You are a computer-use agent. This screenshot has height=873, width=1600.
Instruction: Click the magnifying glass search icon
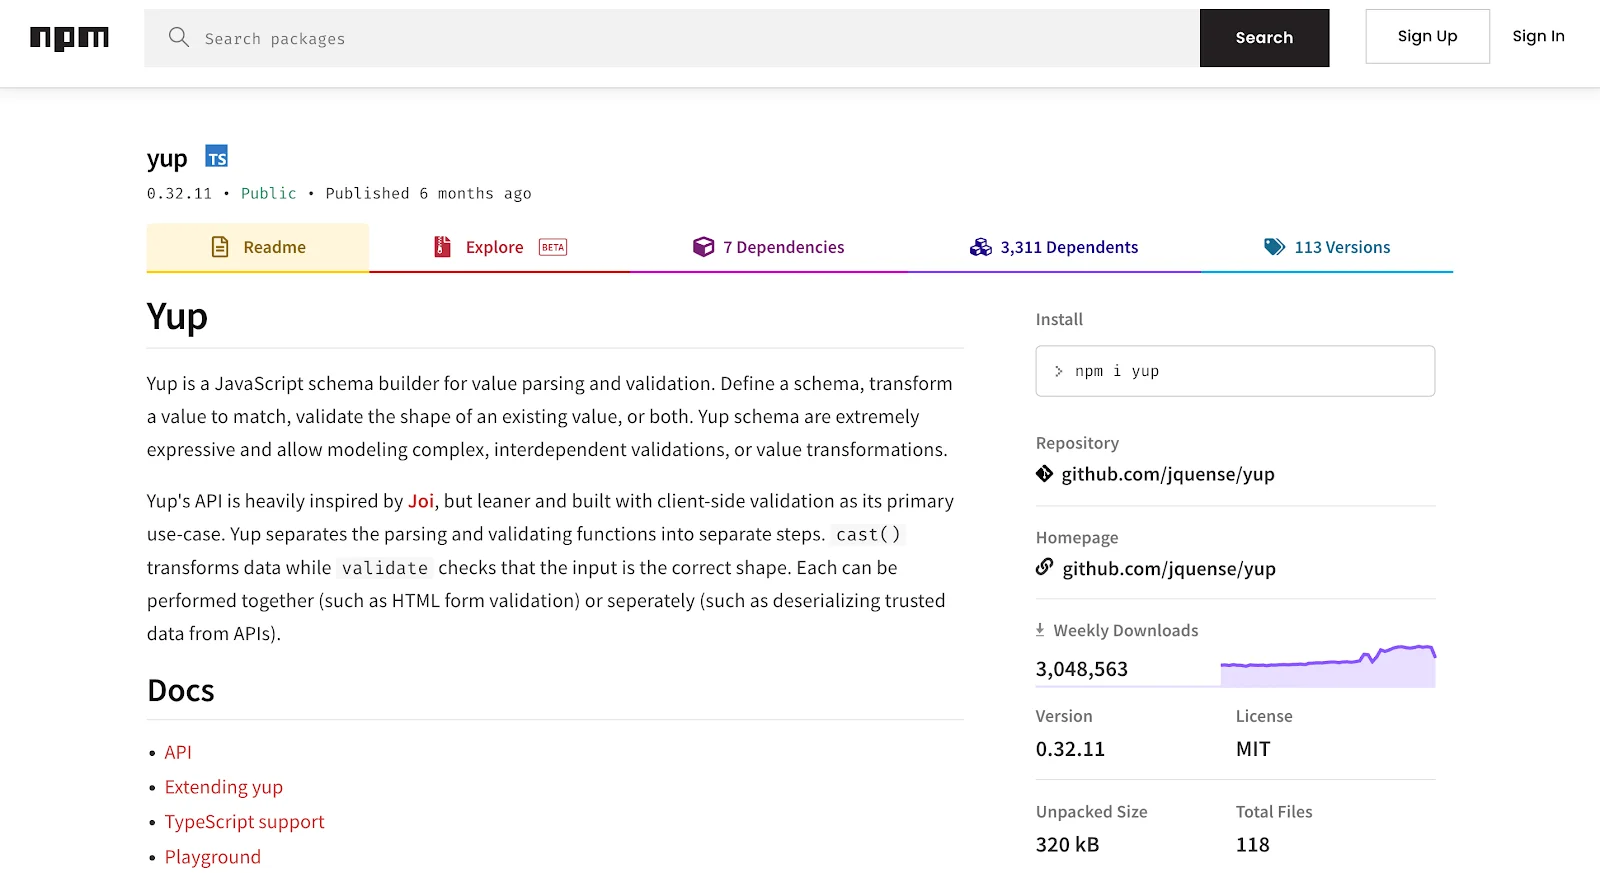click(179, 37)
